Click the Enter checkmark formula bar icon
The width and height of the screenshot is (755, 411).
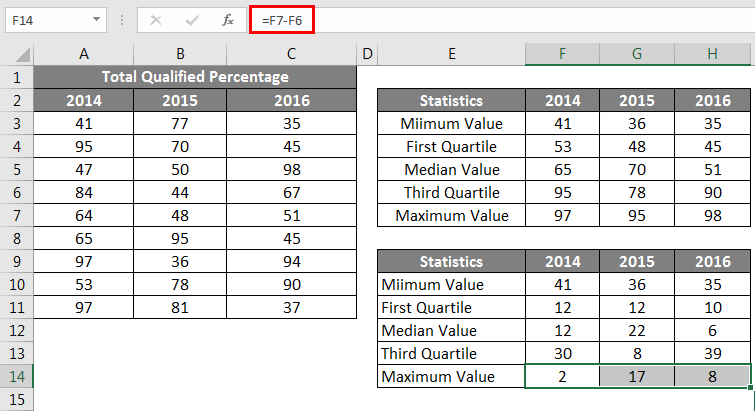coord(192,20)
